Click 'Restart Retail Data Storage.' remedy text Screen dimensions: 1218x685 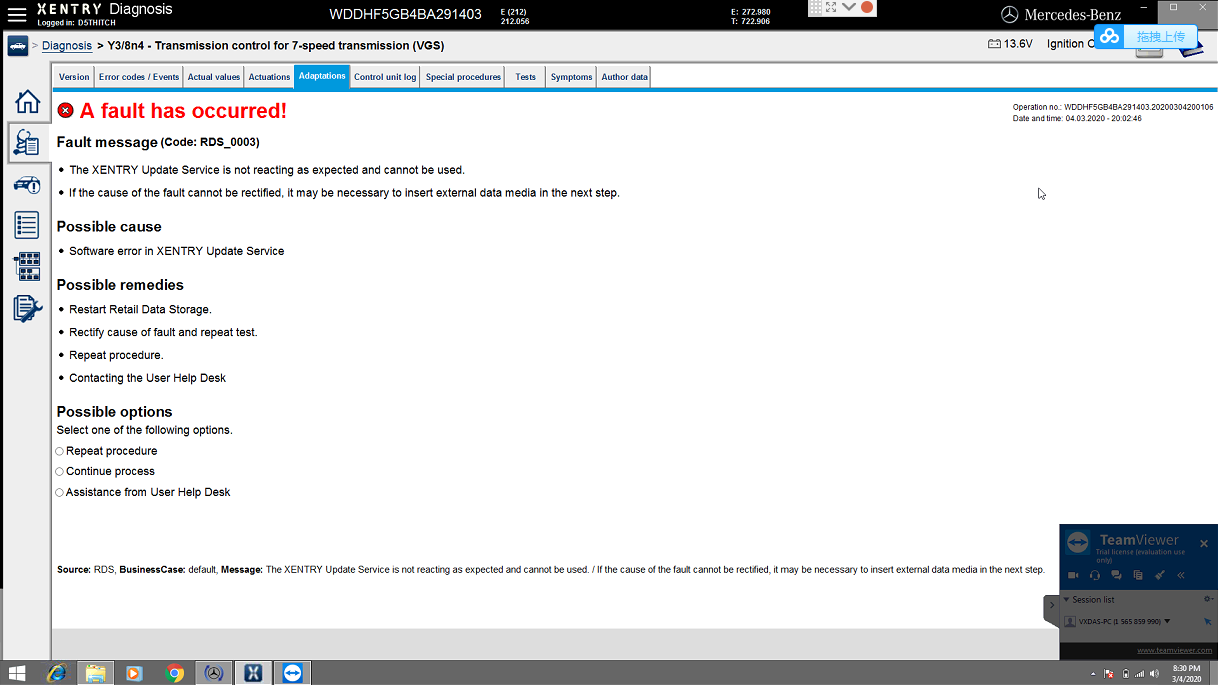click(140, 309)
